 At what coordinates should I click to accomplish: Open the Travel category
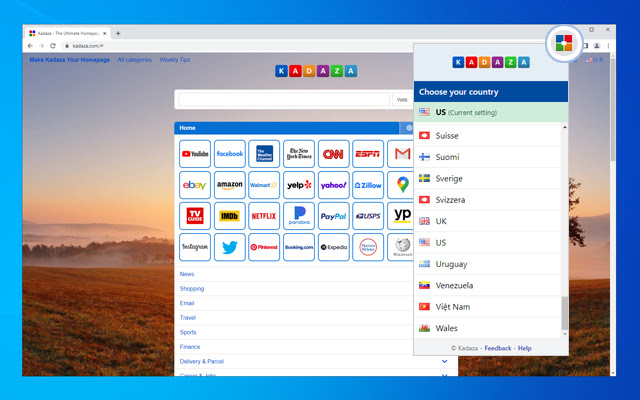coord(188,318)
